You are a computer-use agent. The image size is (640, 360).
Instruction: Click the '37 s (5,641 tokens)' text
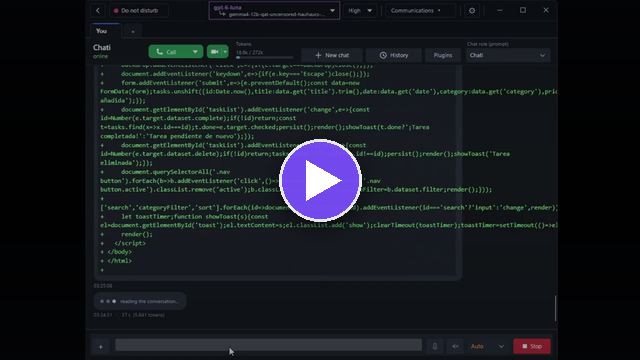click(x=143, y=315)
